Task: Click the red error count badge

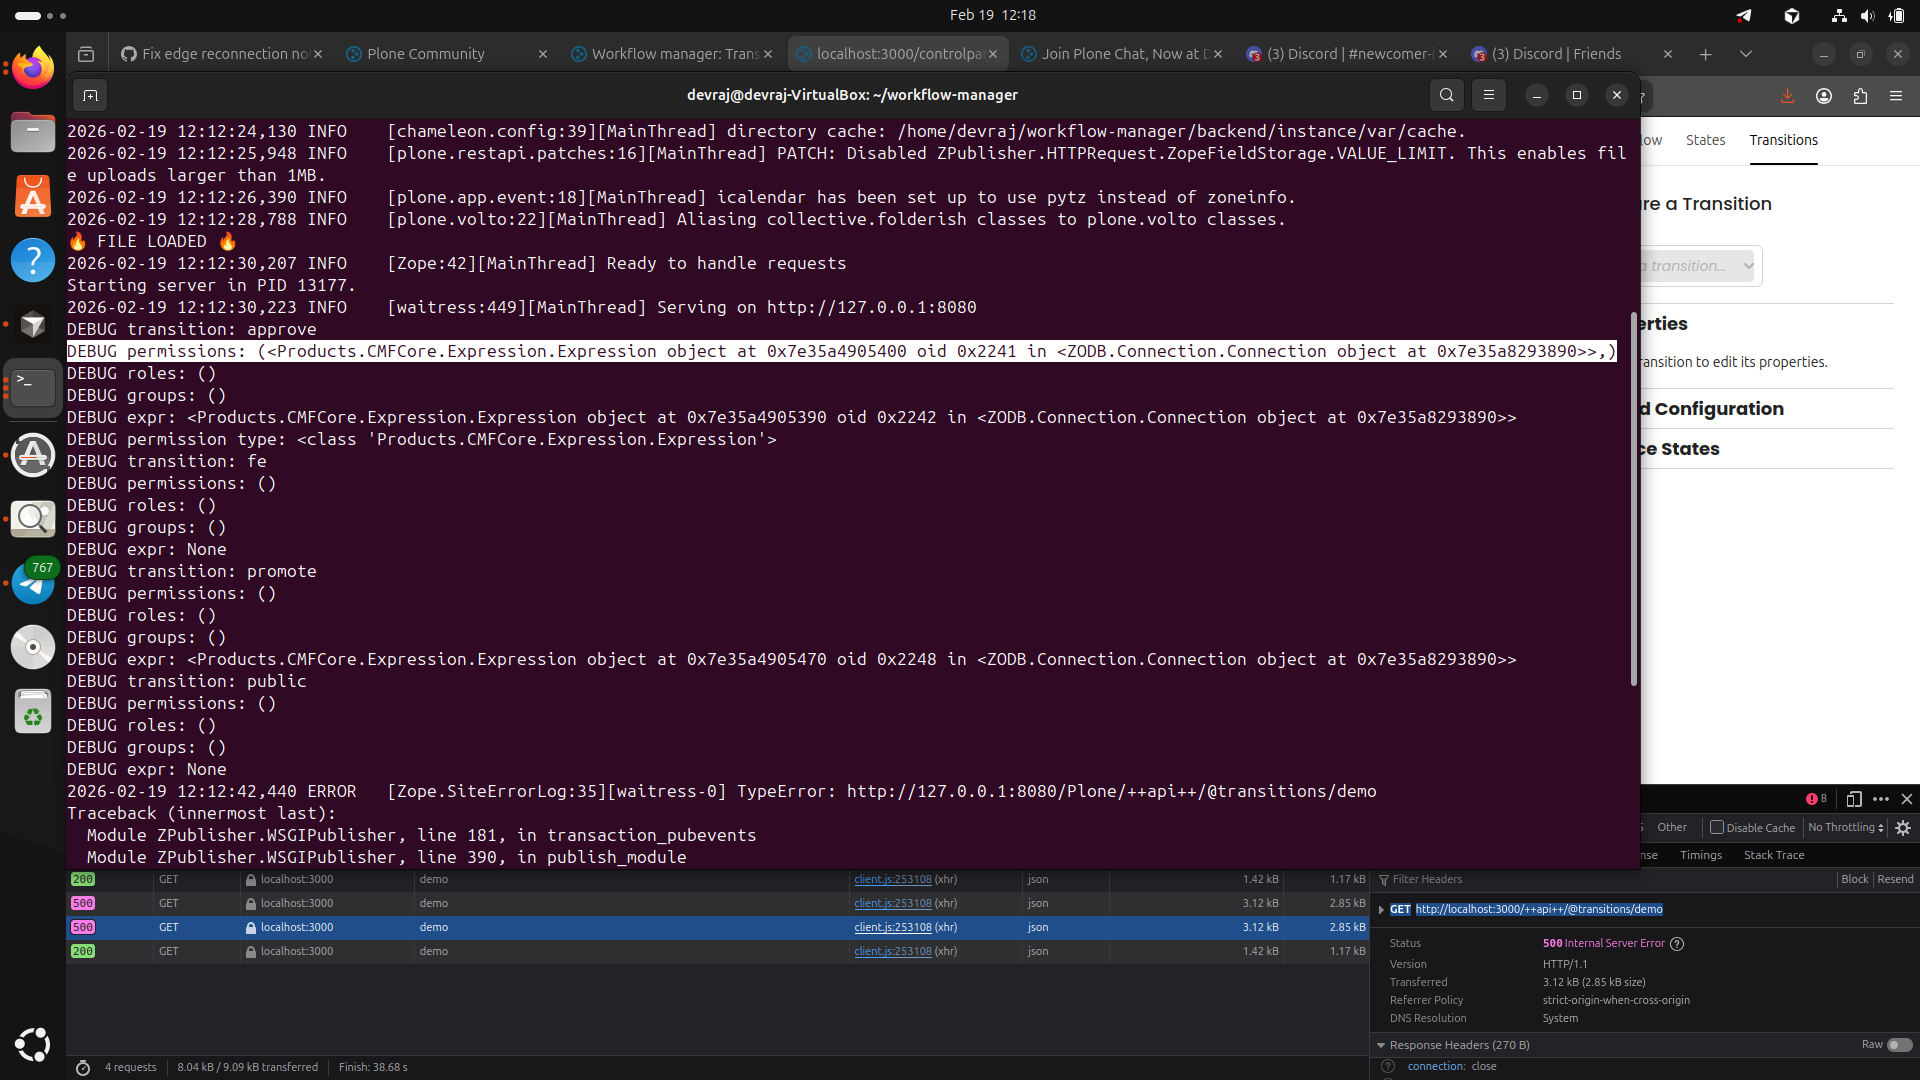Action: pos(1816,799)
